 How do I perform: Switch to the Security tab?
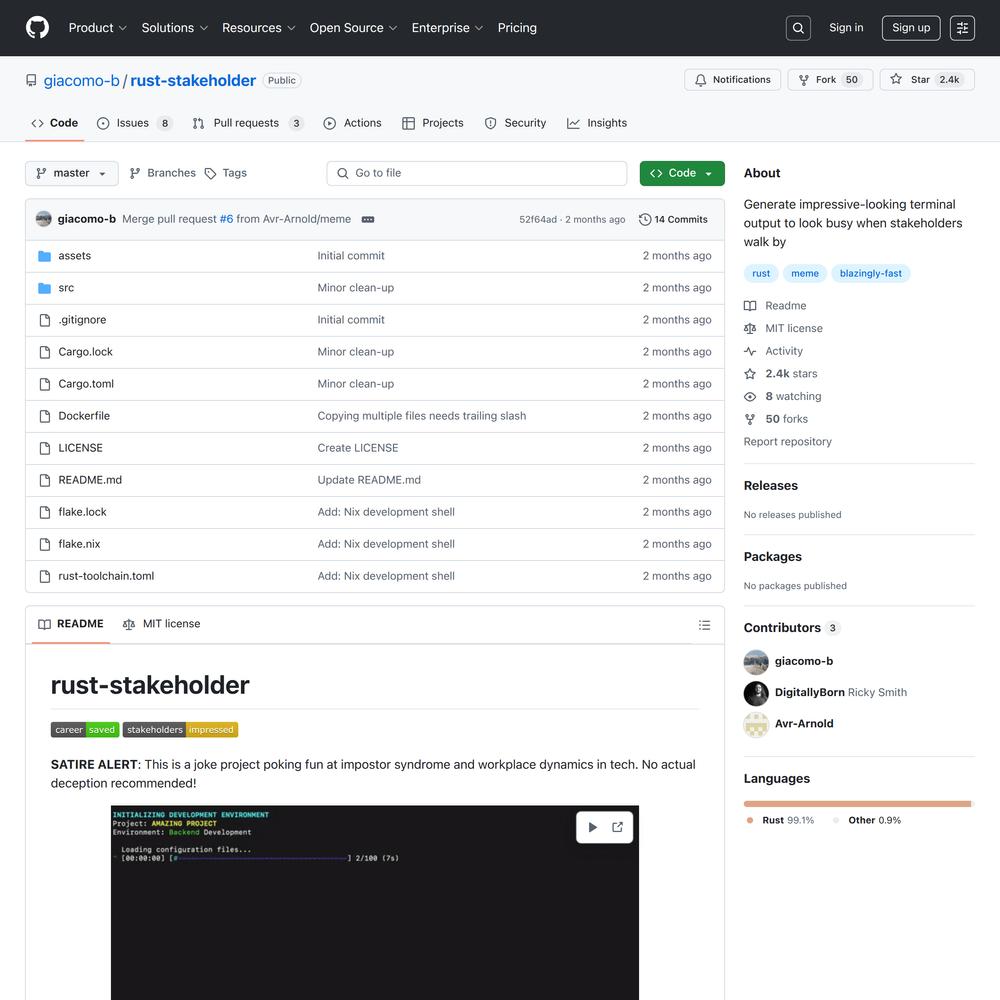tap(515, 123)
